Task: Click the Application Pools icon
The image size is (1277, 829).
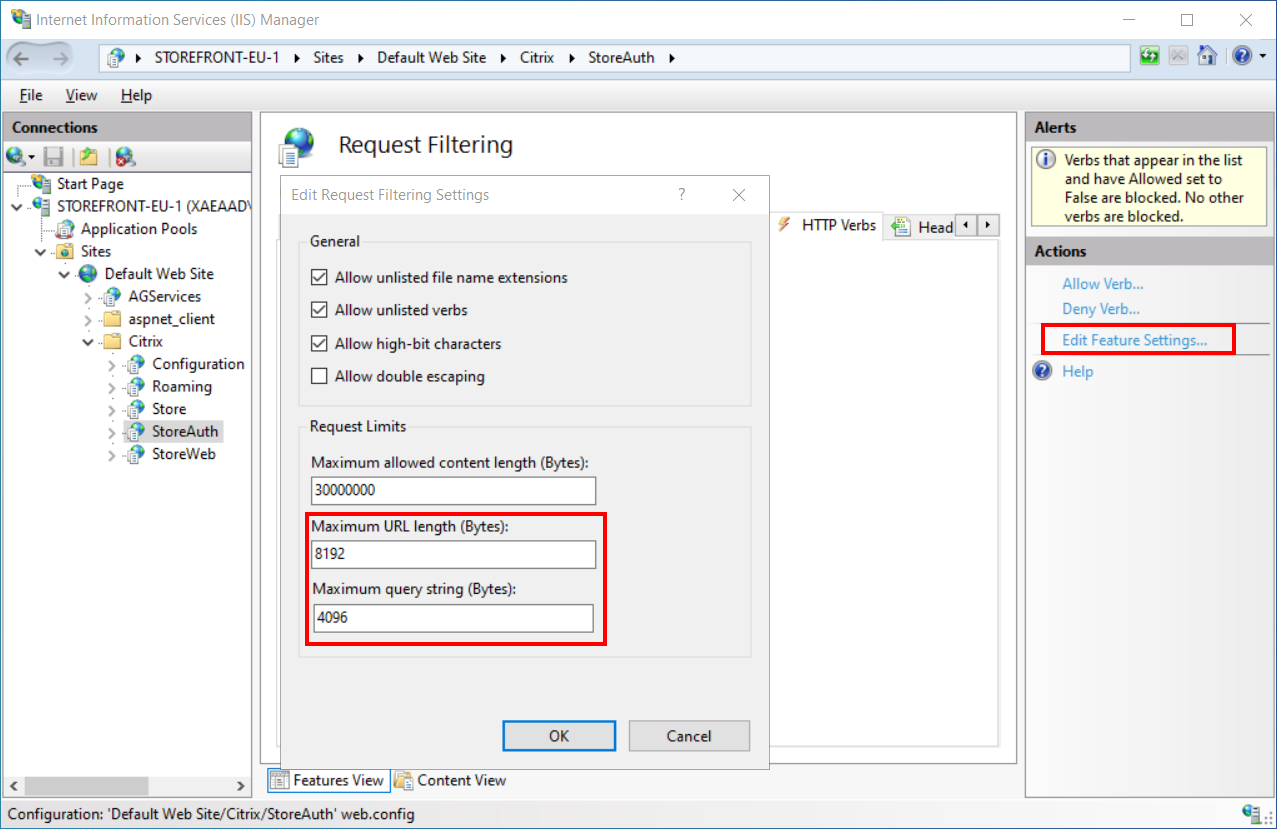Action: pos(66,228)
